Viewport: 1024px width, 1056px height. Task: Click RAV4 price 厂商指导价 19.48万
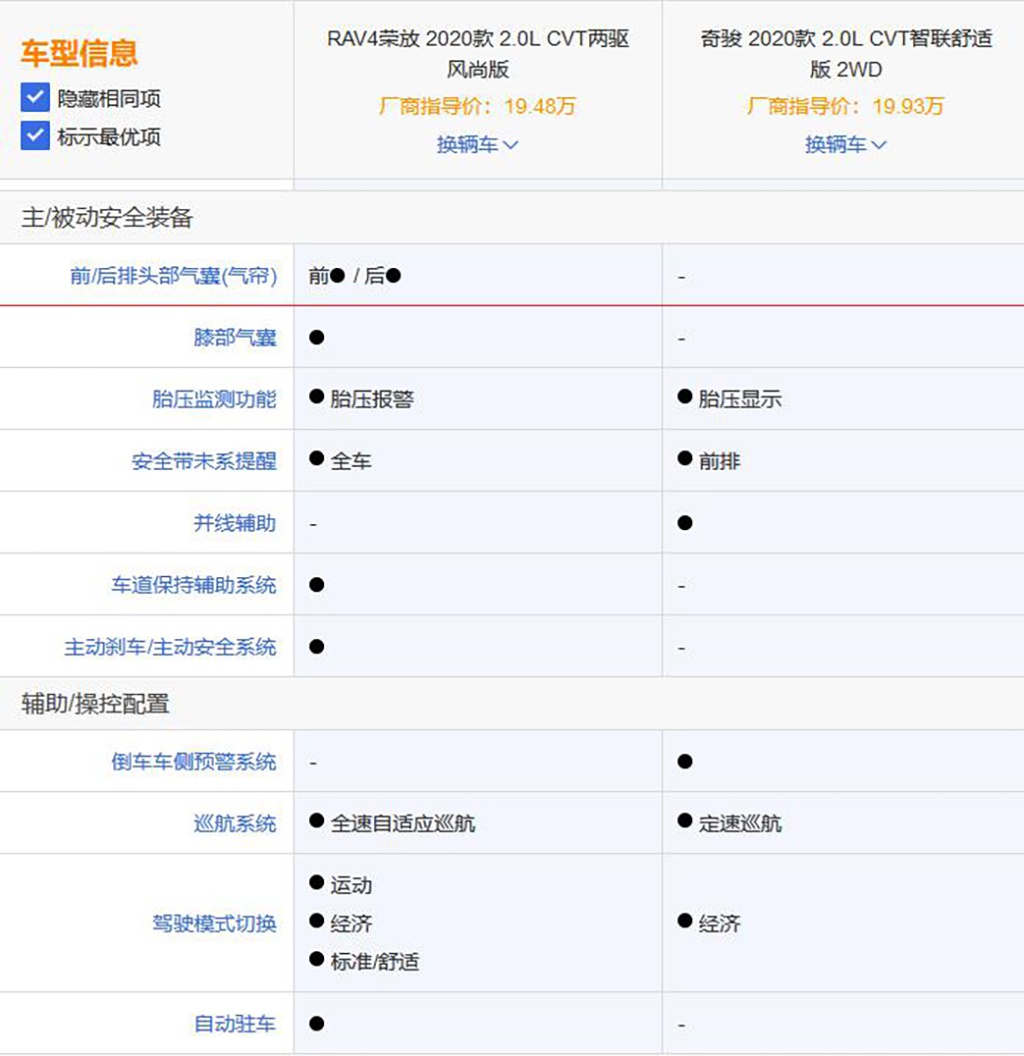click(x=478, y=106)
